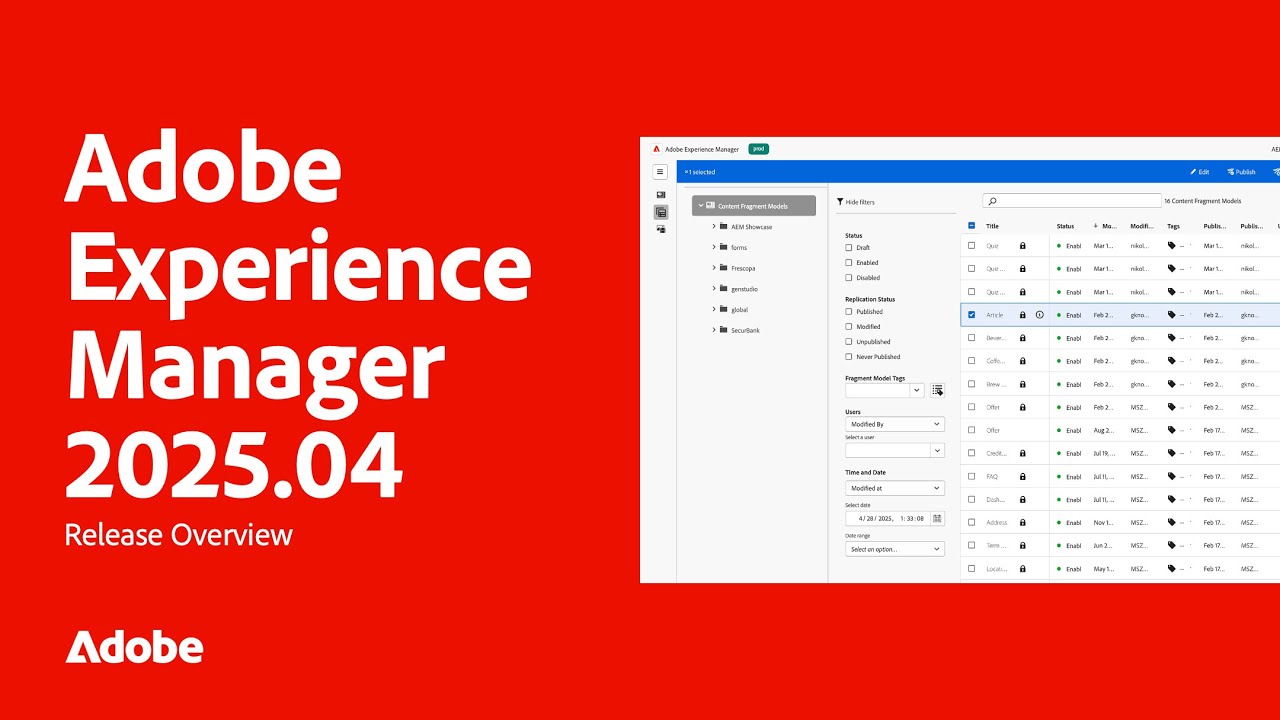Click the lock icon in the Credit row
The image size is (1280, 720).
1022,454
